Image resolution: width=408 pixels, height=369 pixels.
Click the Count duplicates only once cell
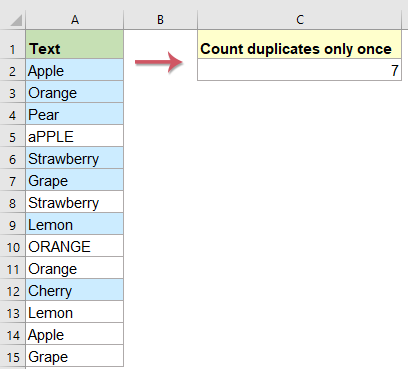pos(300,44)
